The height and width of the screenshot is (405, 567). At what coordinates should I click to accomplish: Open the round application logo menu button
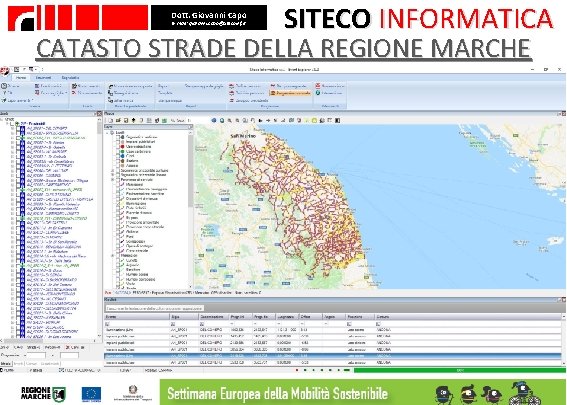(4, 71)
